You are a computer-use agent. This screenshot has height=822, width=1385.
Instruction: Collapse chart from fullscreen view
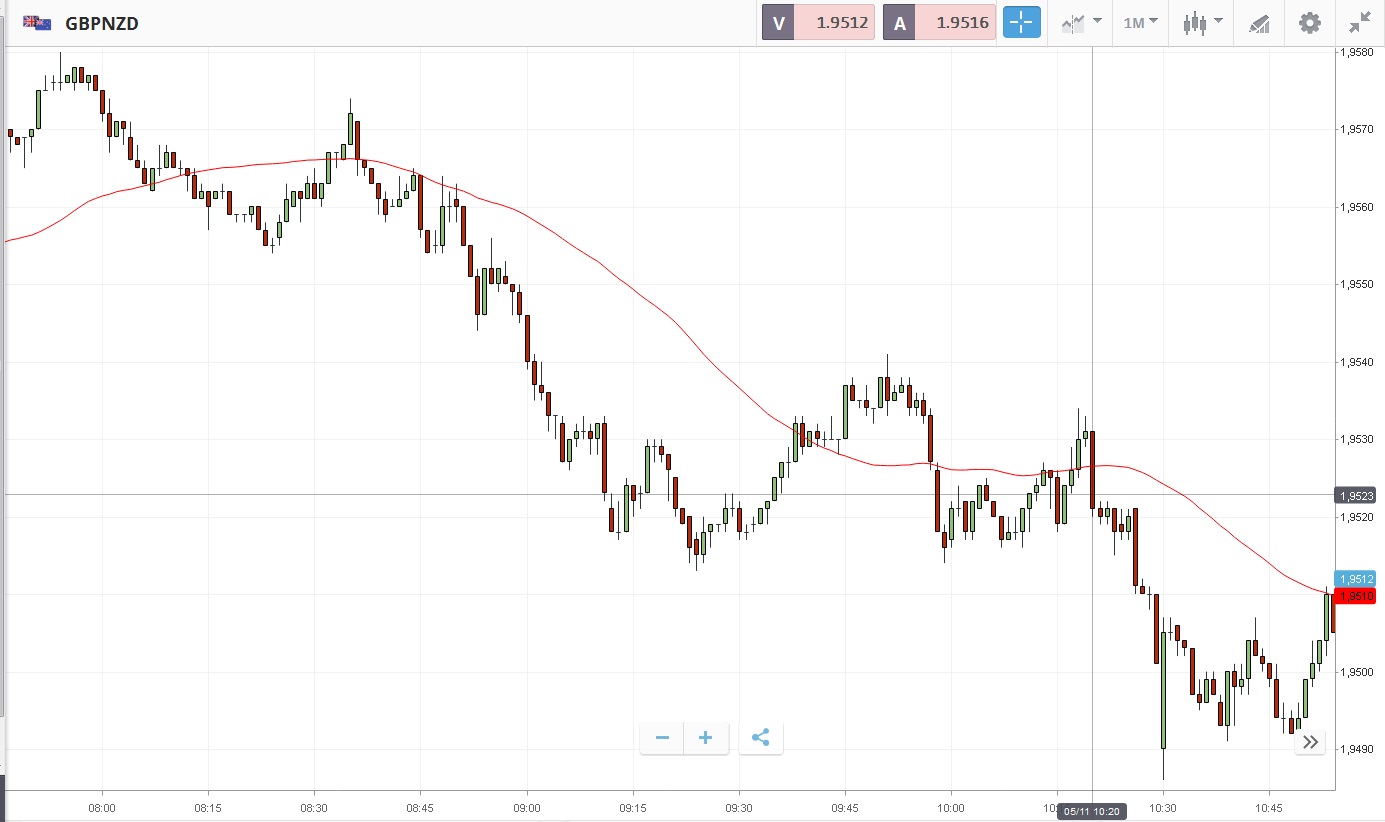coord(1360,22)
